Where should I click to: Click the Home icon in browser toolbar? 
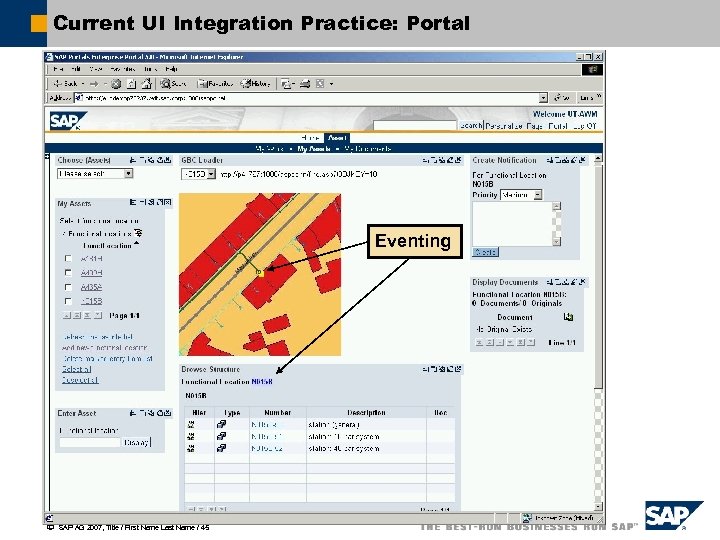pyautogui.click(x=146, y=84)
